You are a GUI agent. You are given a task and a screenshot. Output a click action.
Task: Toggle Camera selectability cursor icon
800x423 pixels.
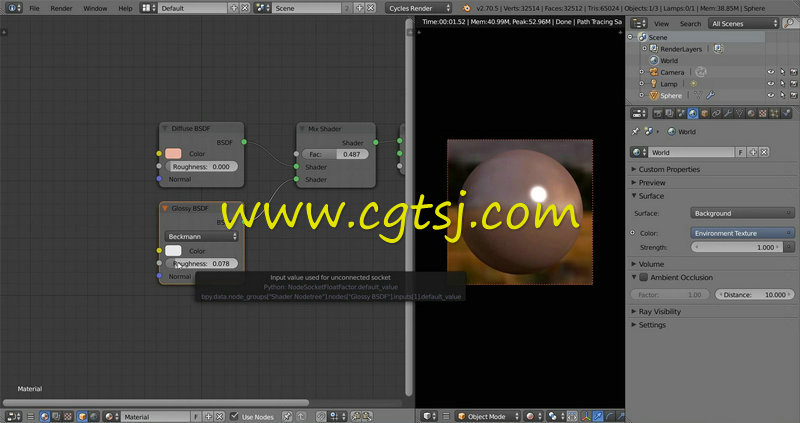pos(783,72)
